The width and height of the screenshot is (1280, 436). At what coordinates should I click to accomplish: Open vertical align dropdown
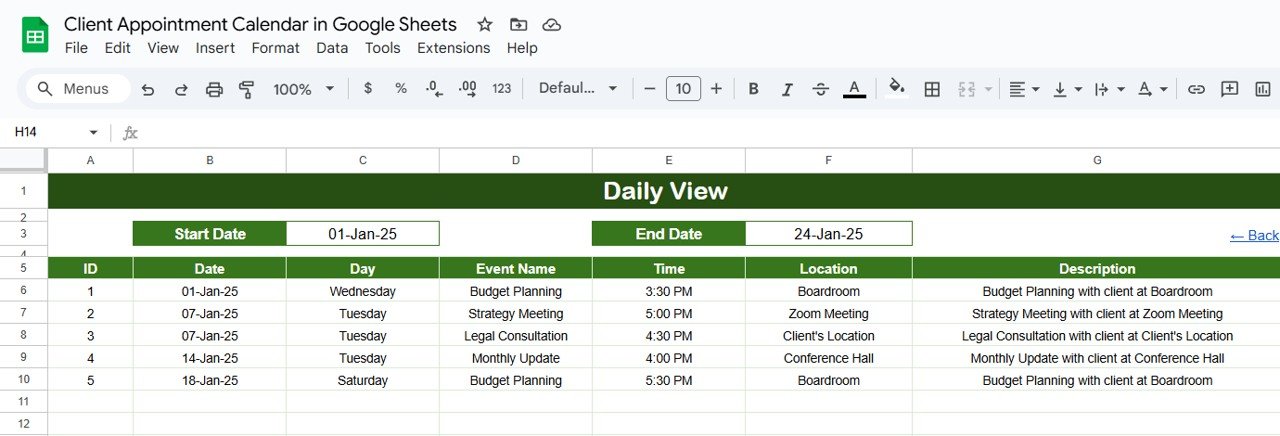click(x=1067, y=89)
